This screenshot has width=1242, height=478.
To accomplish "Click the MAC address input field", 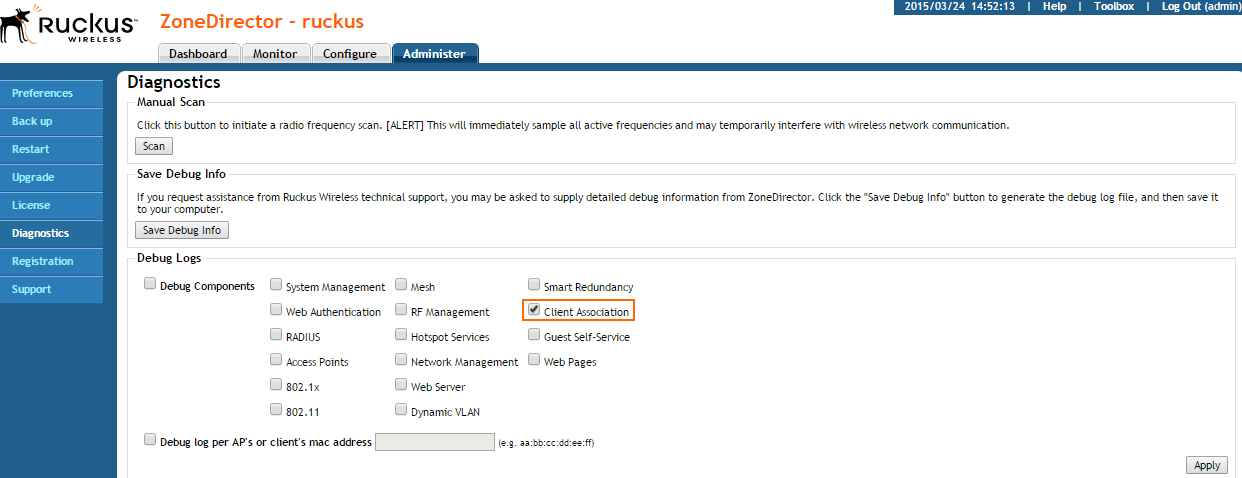I will point(435,442).
